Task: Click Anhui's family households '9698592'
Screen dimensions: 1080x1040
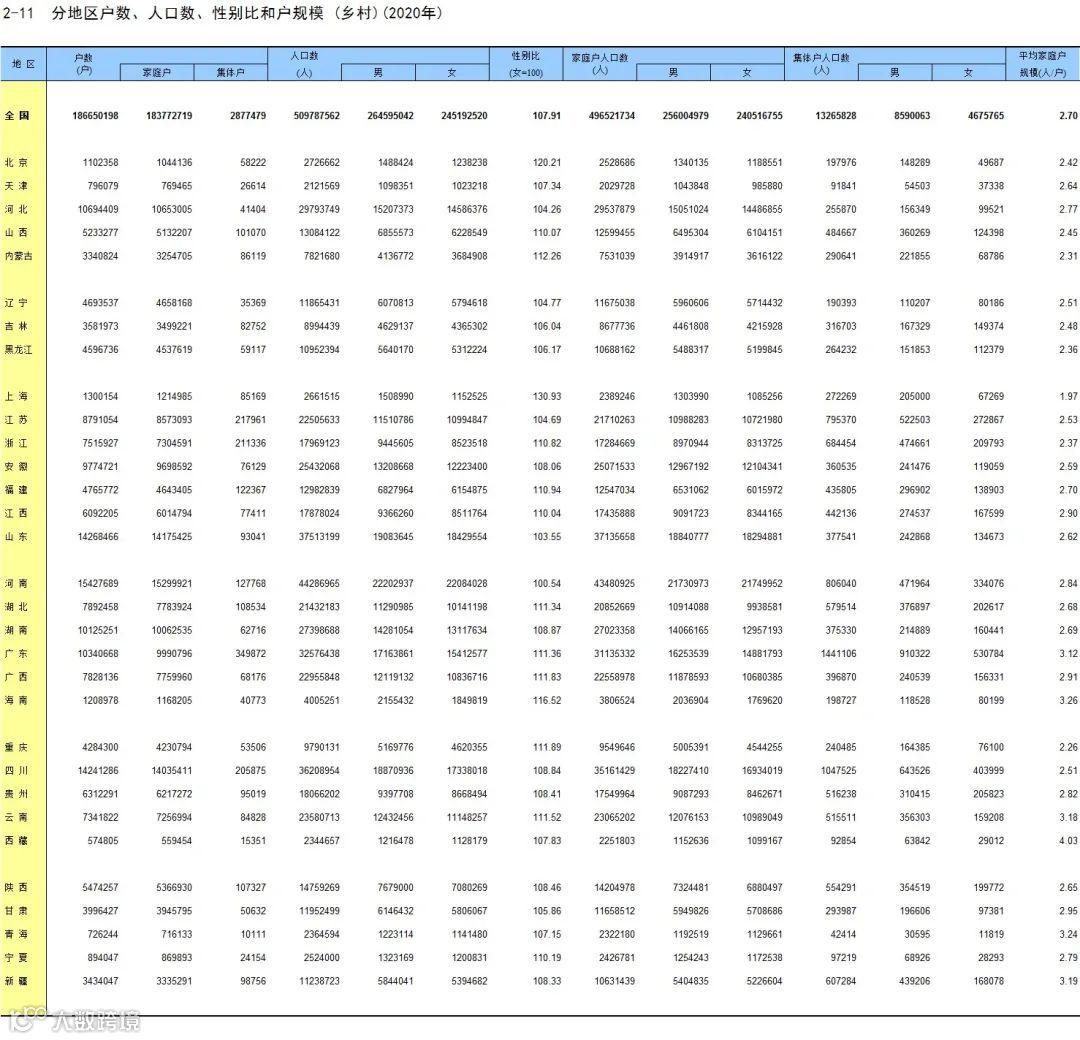Action: (174, 467)
